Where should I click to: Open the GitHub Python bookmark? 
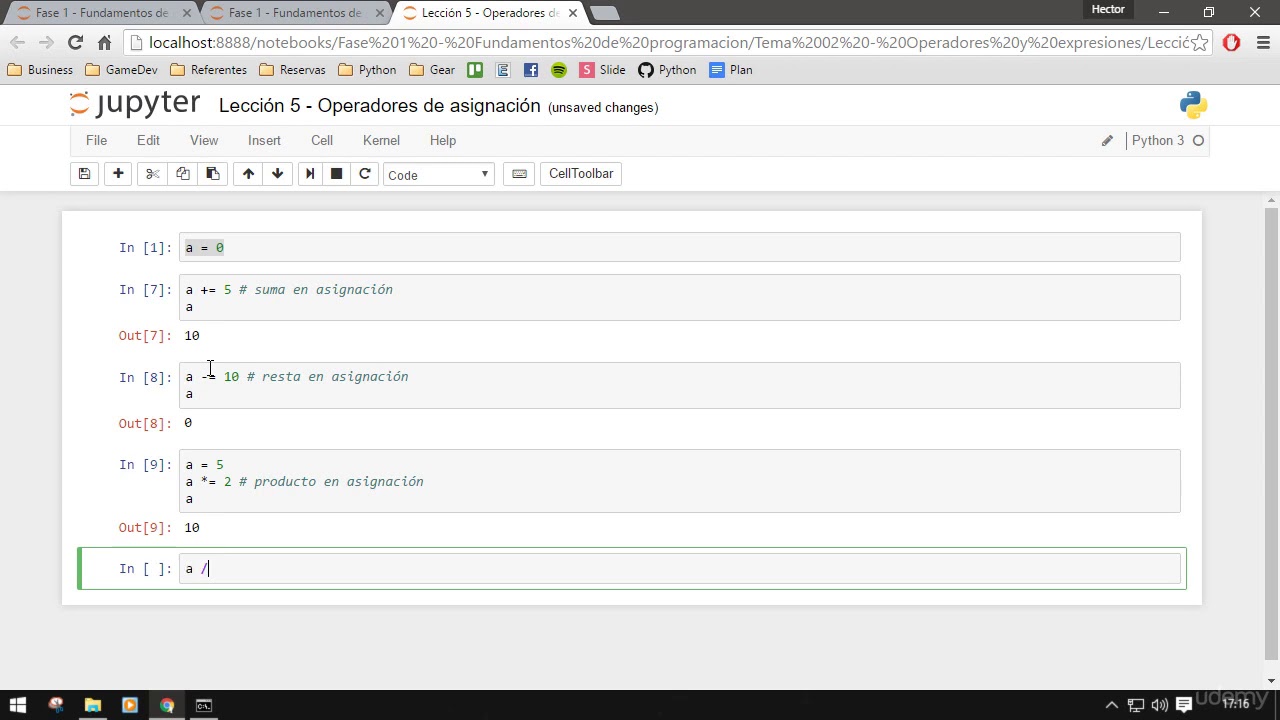[667, 70]
